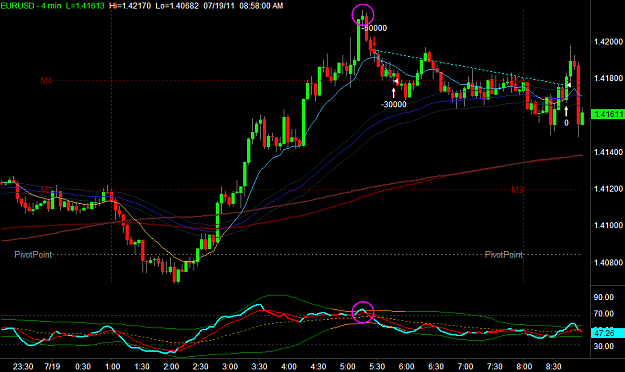Click the 30.00 indicator scale value
The image size is (625, 372).
pyautogui.click(x=603, y=346)
